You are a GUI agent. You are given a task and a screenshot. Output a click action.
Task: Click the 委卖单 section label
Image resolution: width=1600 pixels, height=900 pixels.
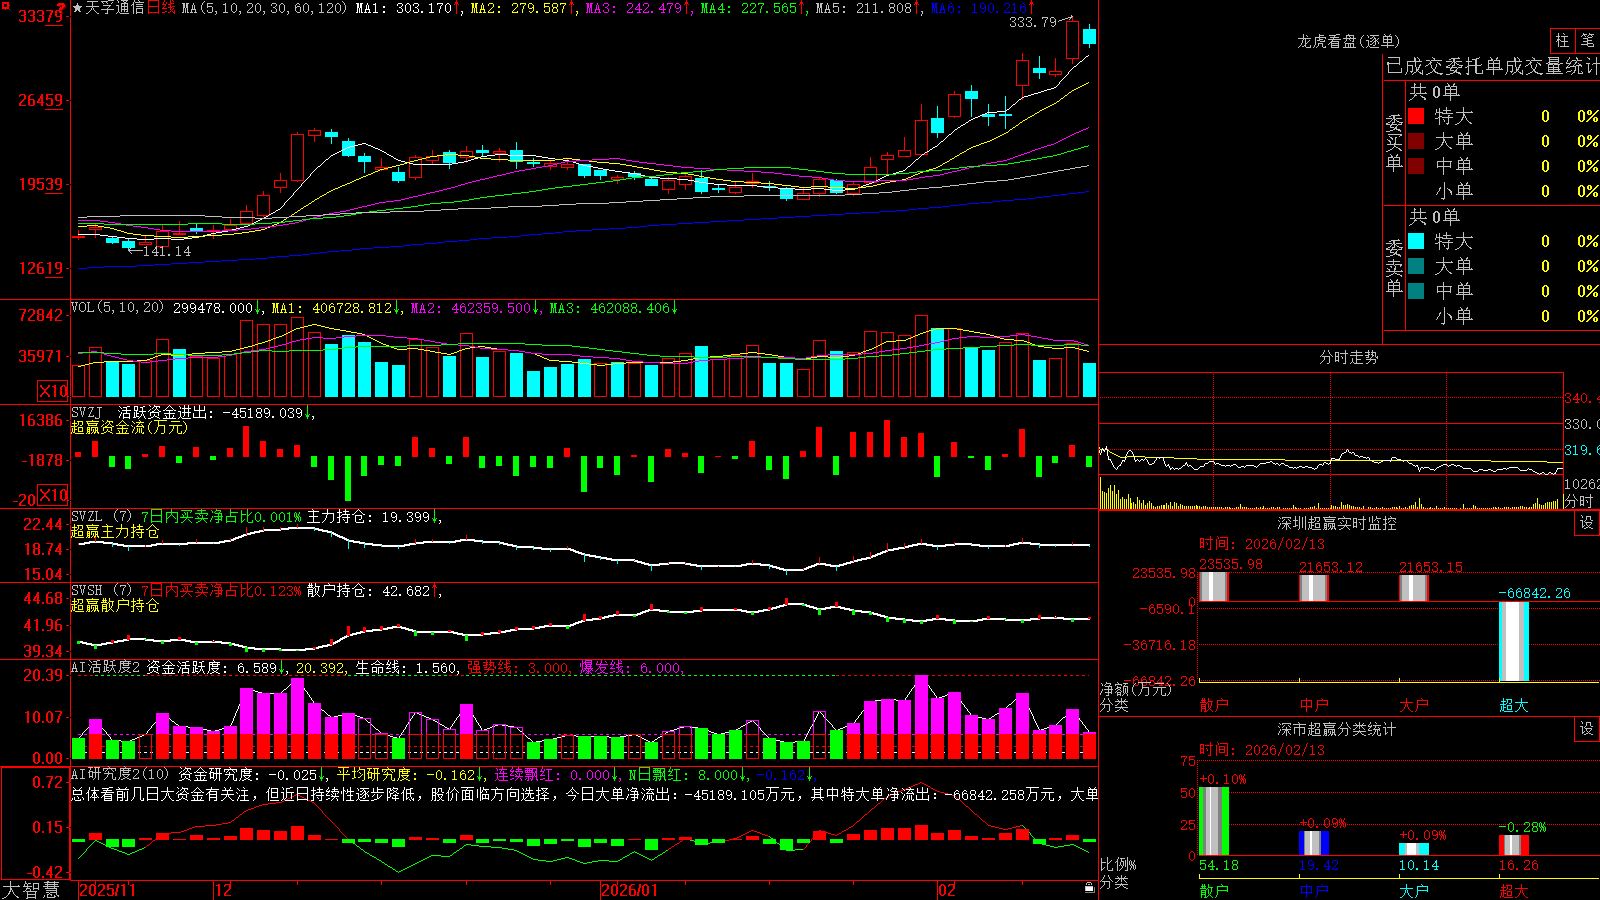tap(1394, 268)
